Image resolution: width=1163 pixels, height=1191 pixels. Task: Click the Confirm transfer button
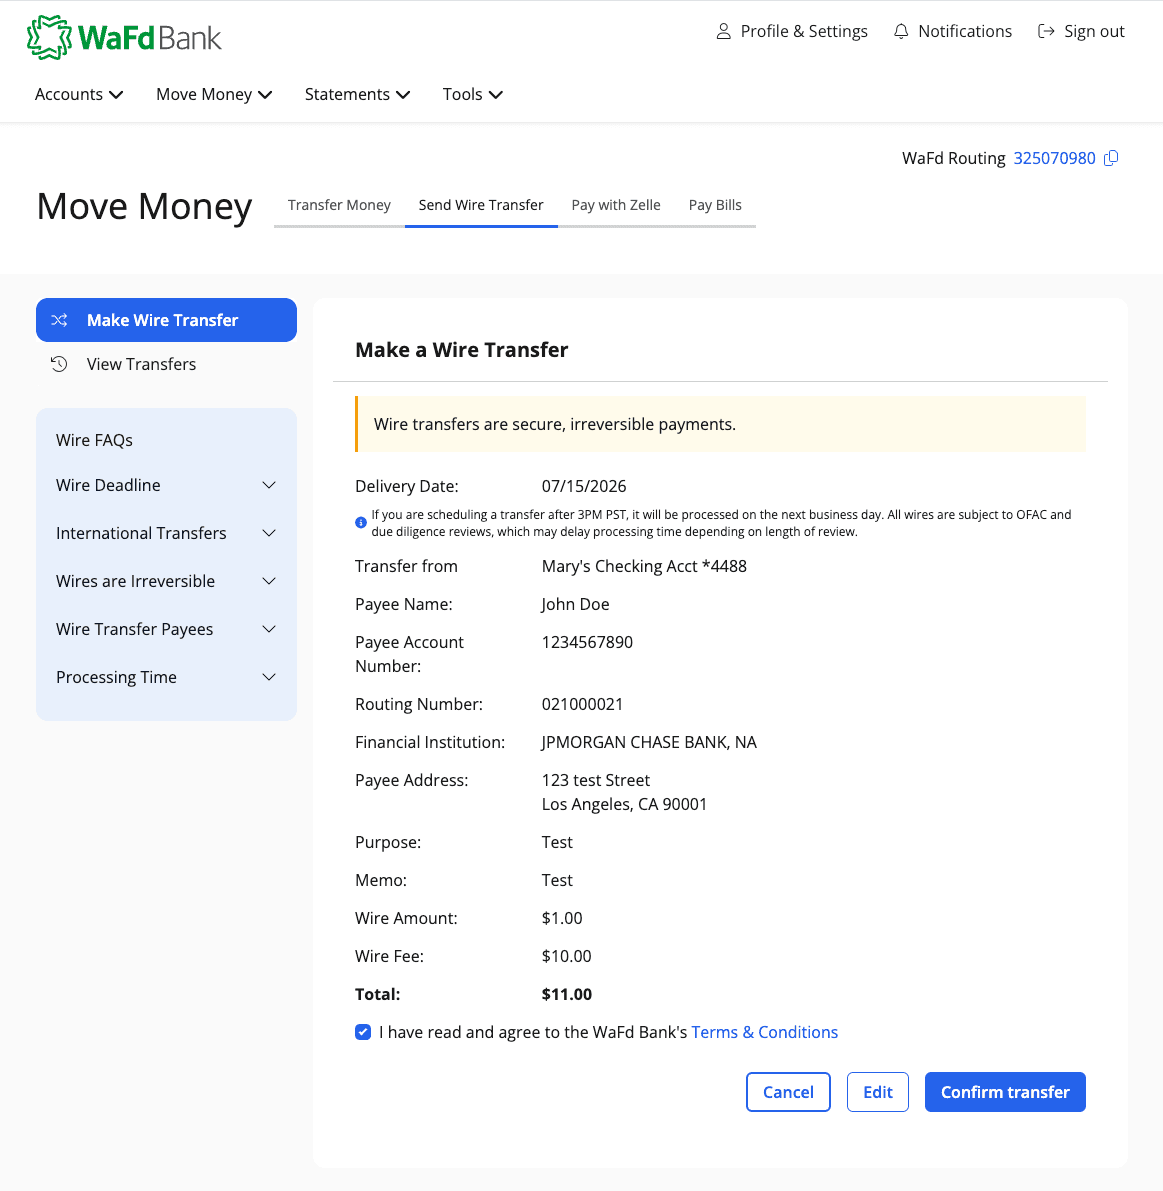point(1005,1091)
